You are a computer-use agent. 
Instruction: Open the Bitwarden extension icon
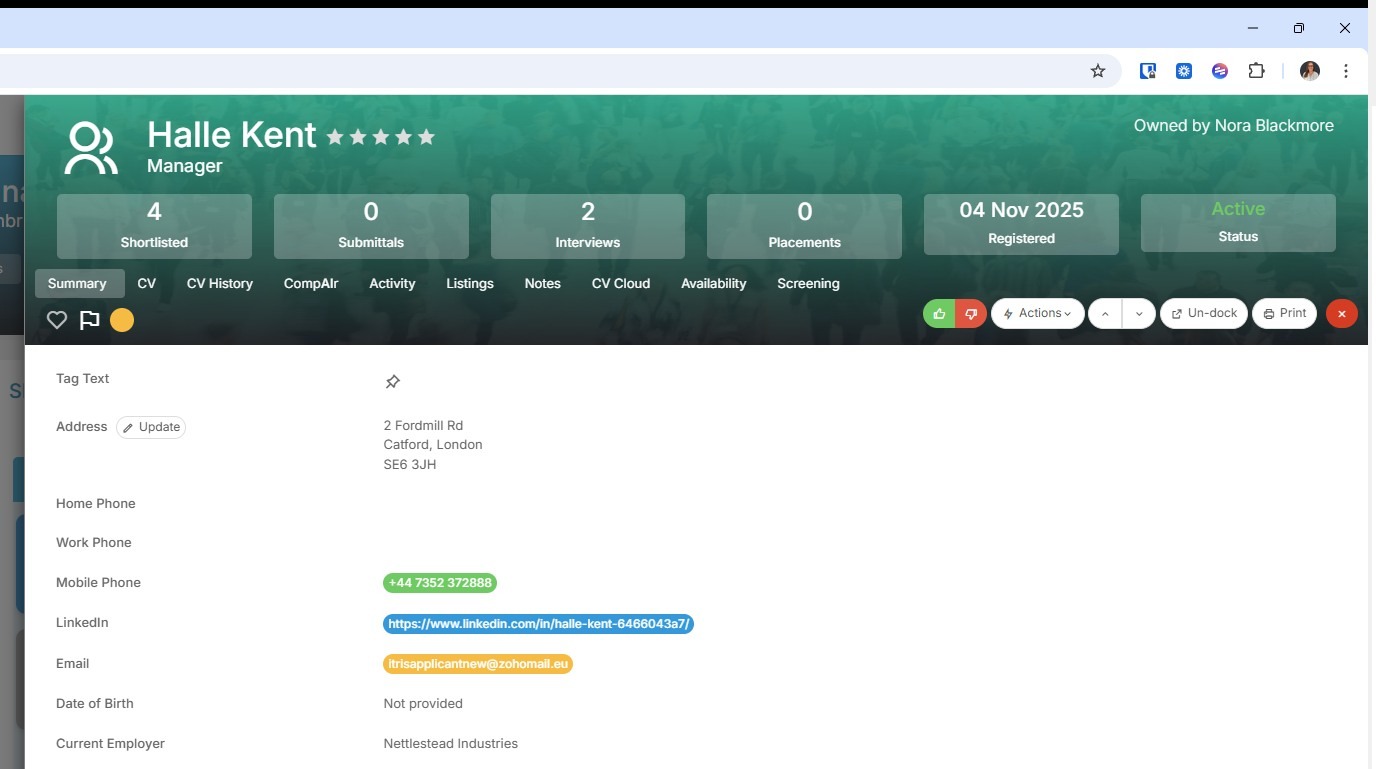click(x=1148, y=71)
